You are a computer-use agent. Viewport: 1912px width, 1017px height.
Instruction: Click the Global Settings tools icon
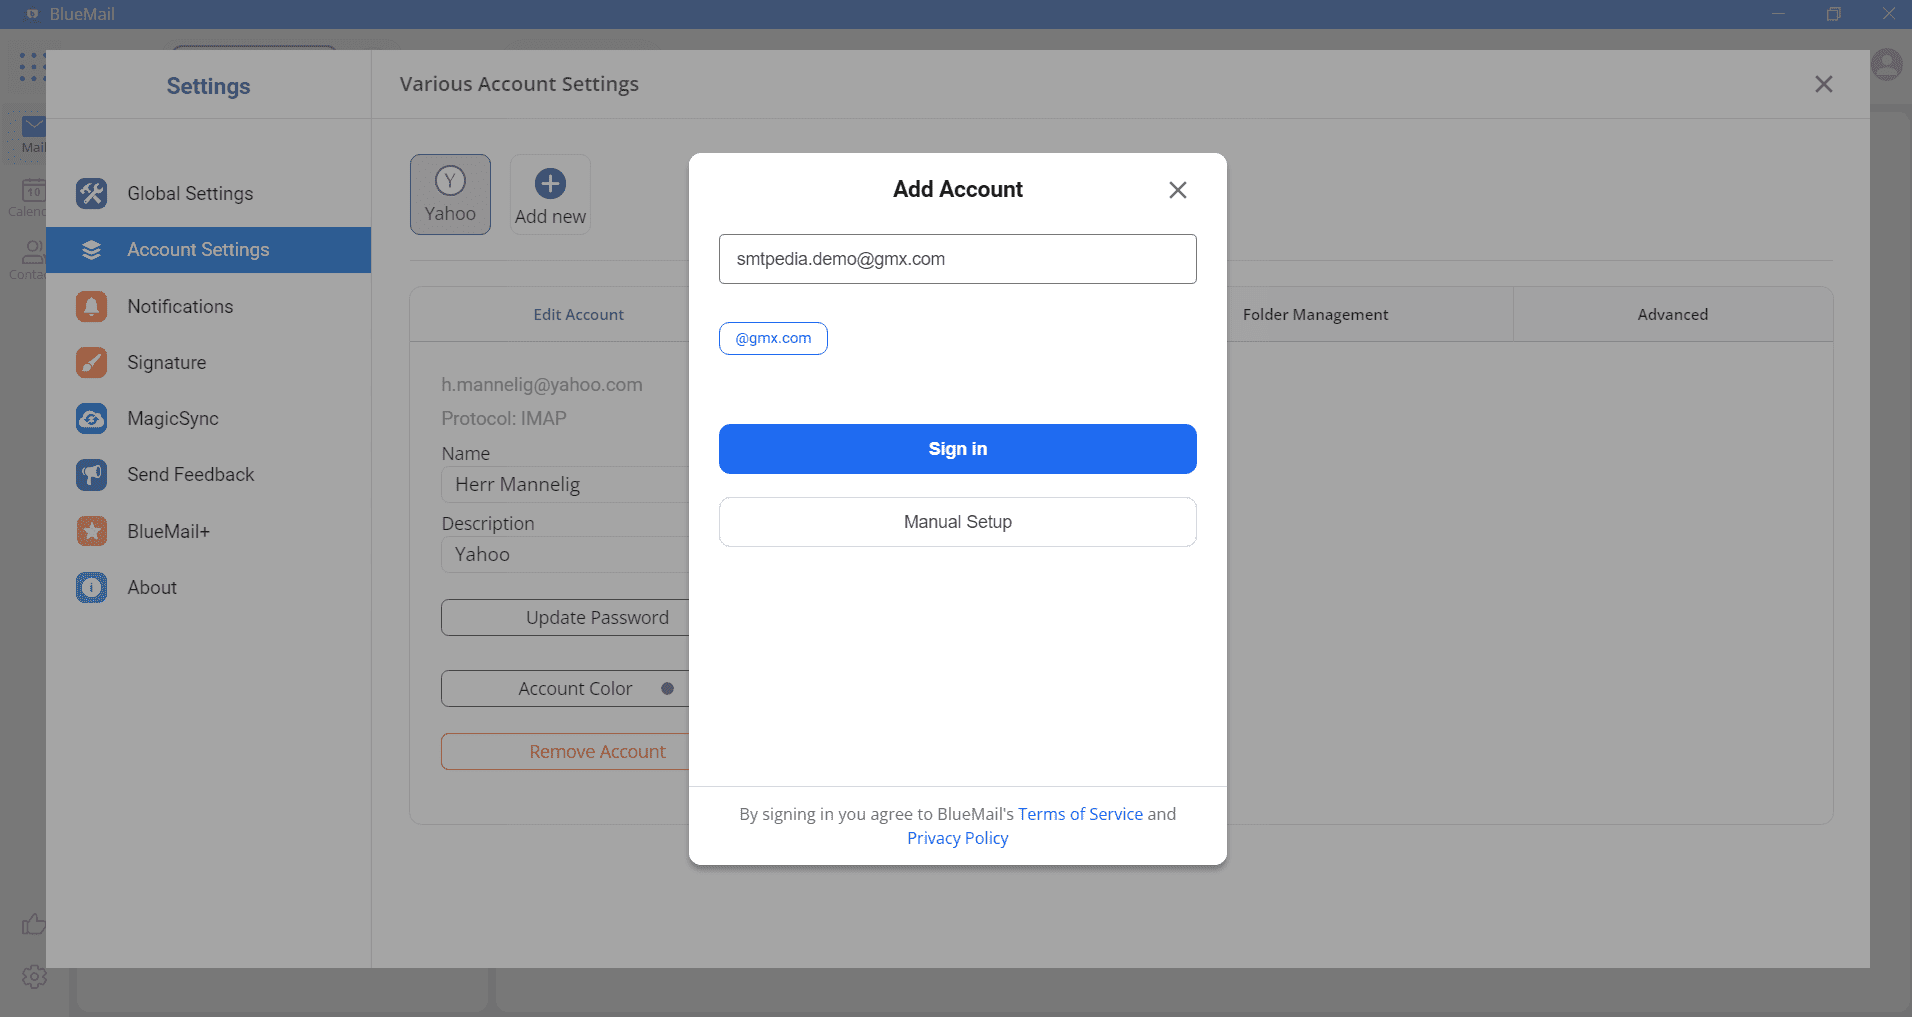(x=92, y=193)
